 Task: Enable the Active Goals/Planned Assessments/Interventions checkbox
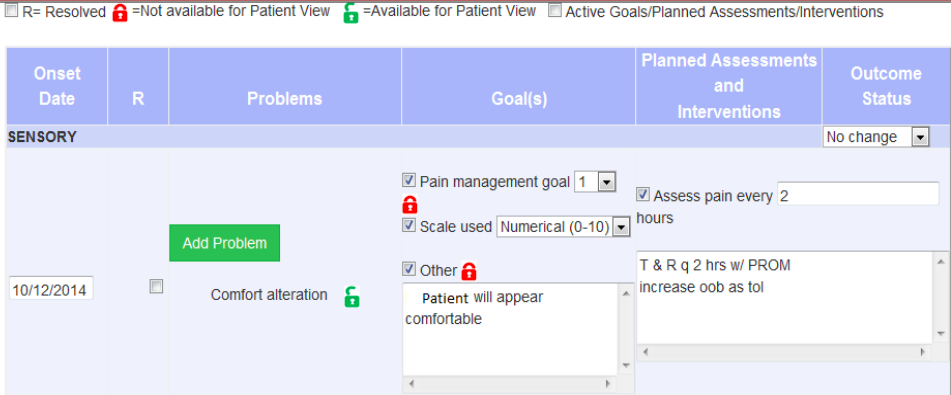555,11
